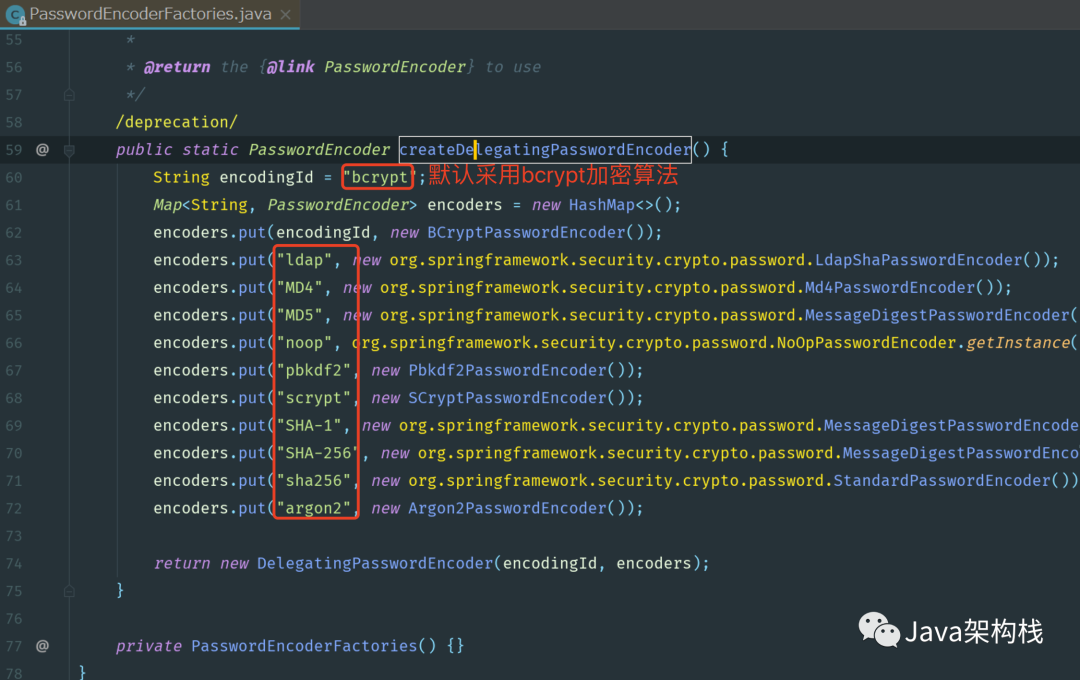Image resolution: width=1080 pixels, height=680 pixels.
Task: Click line number 60 in the gutter
Action: point(14,177)
